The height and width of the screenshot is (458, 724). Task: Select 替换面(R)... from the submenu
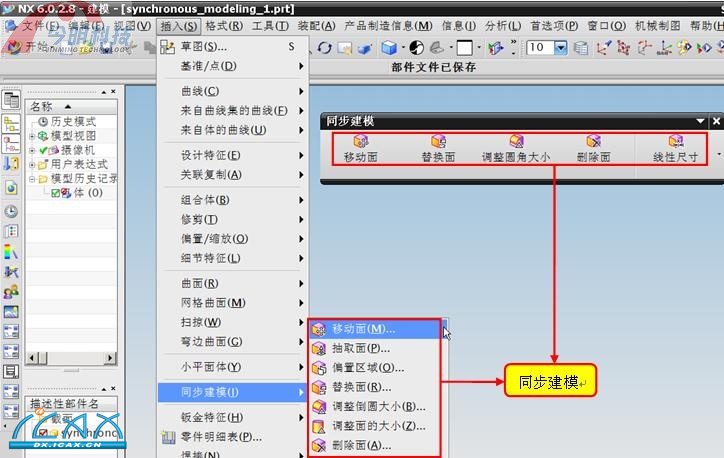[x=375, y=387]
